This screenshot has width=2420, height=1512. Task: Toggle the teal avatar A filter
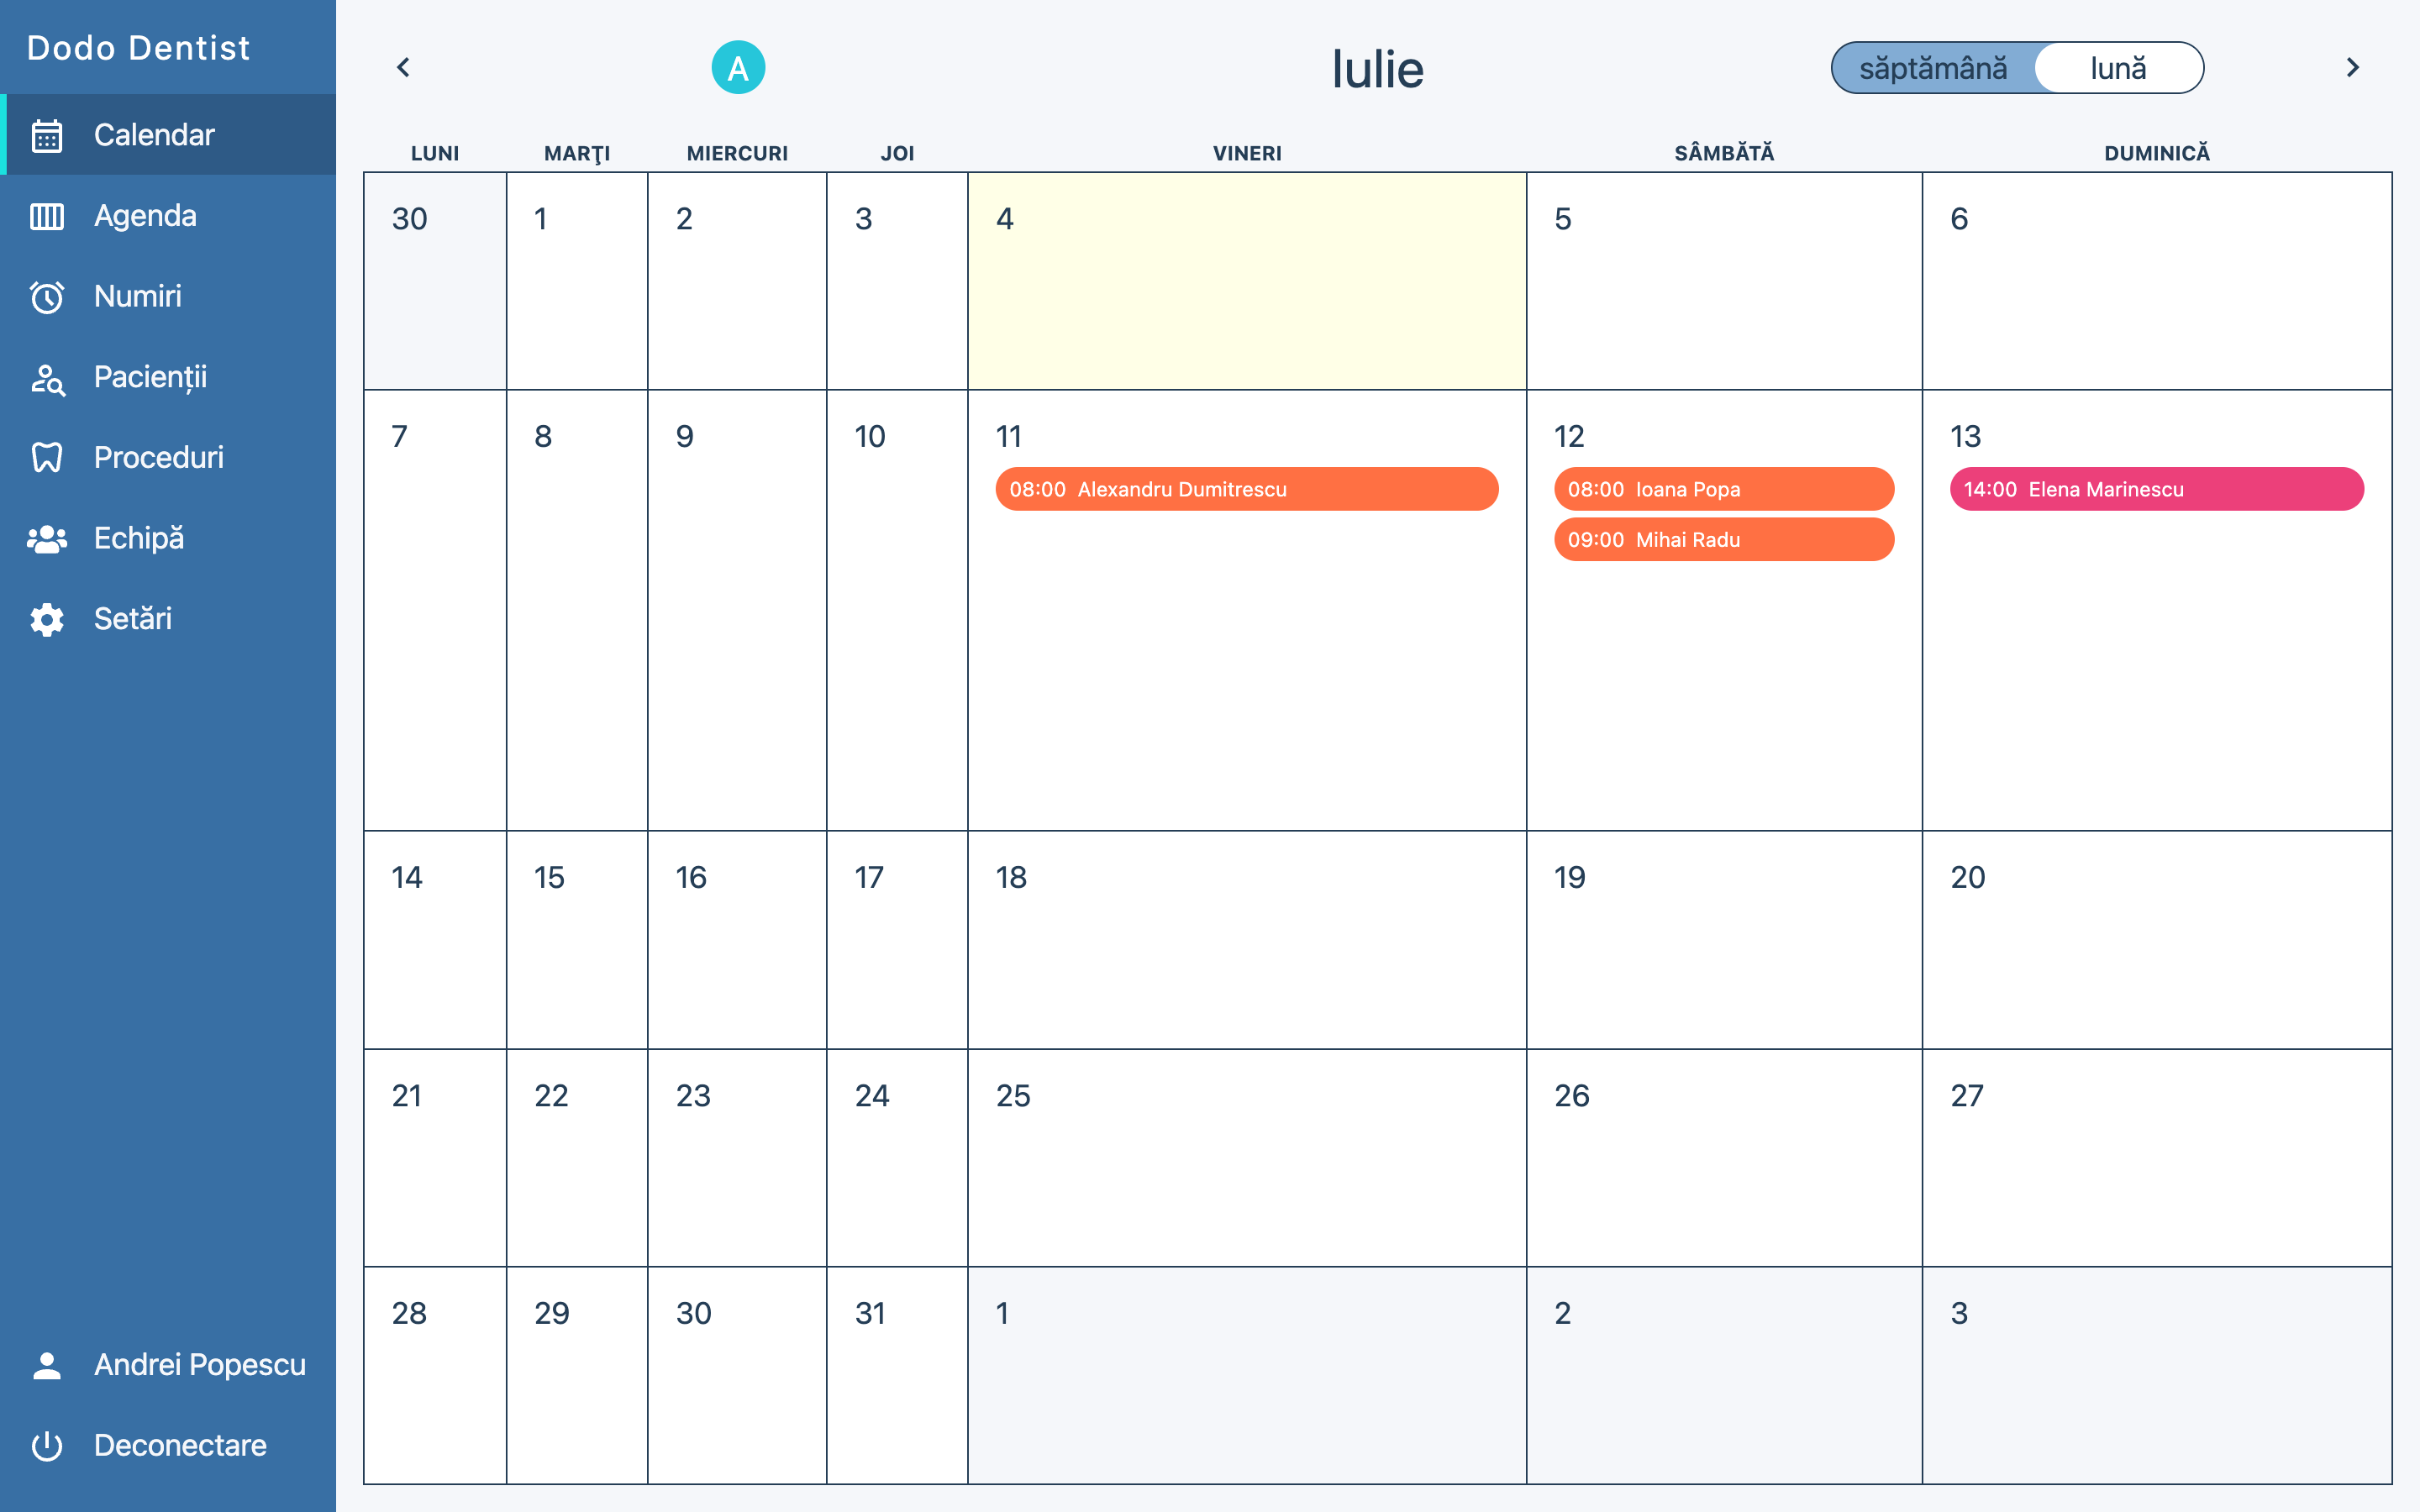[x=738, y=68]
